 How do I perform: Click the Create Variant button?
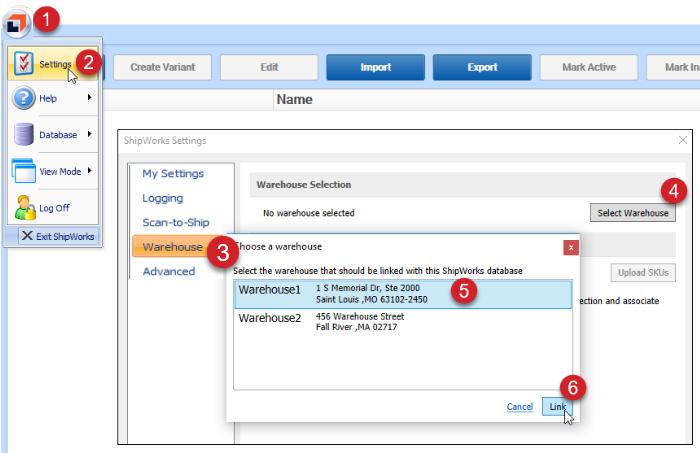tap(162, 67)
